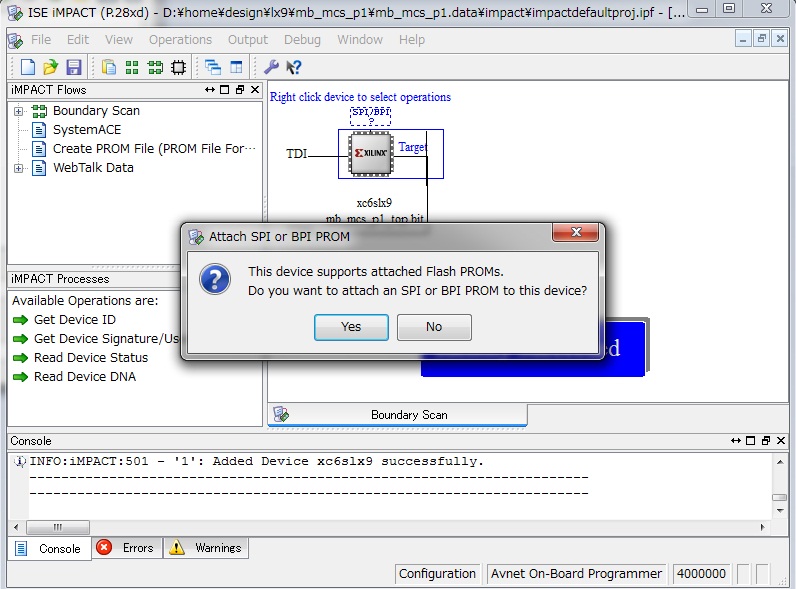Click the duplicate pages toolbar icon
The image size is (796, 589).
coord(109,67)
